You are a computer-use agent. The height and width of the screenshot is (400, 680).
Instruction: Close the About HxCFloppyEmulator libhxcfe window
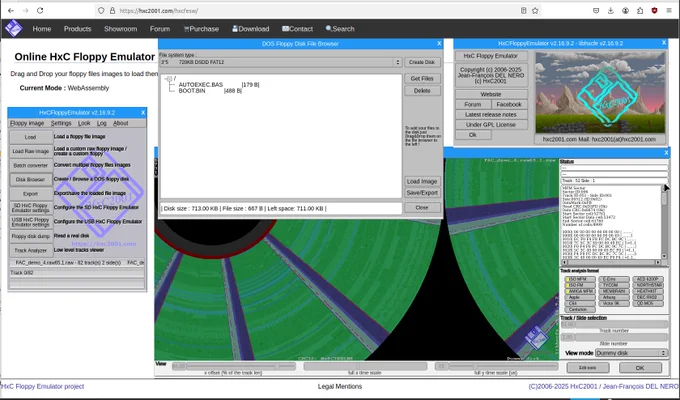[664, 43]
